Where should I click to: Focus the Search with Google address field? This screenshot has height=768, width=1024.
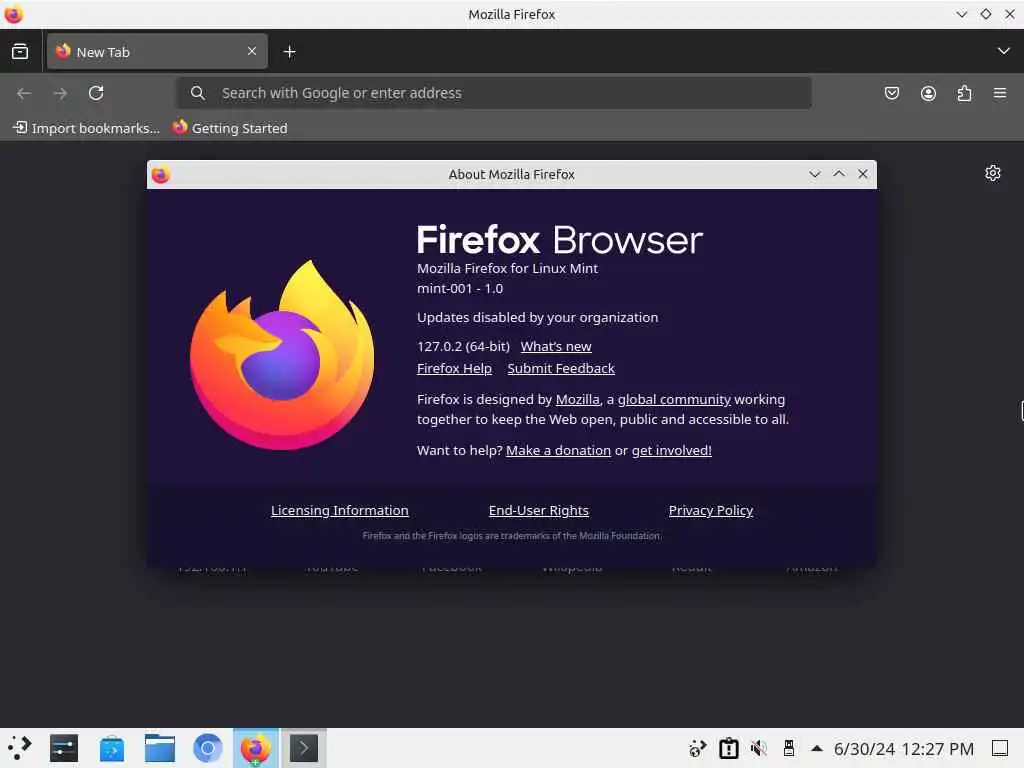pyautogui.click(x=494, y=93)
